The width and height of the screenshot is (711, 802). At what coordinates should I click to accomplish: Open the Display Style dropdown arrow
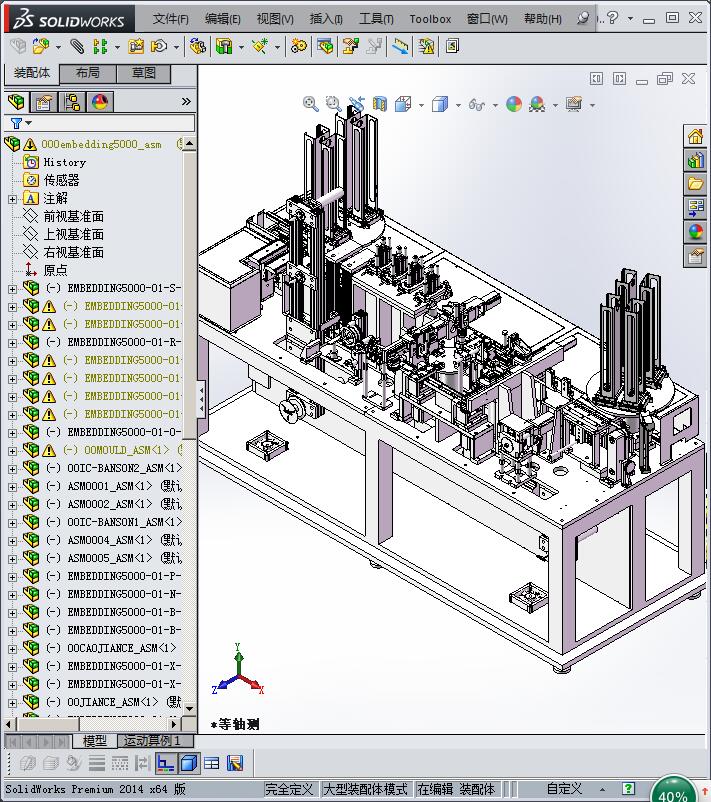[x=458, y=105]
